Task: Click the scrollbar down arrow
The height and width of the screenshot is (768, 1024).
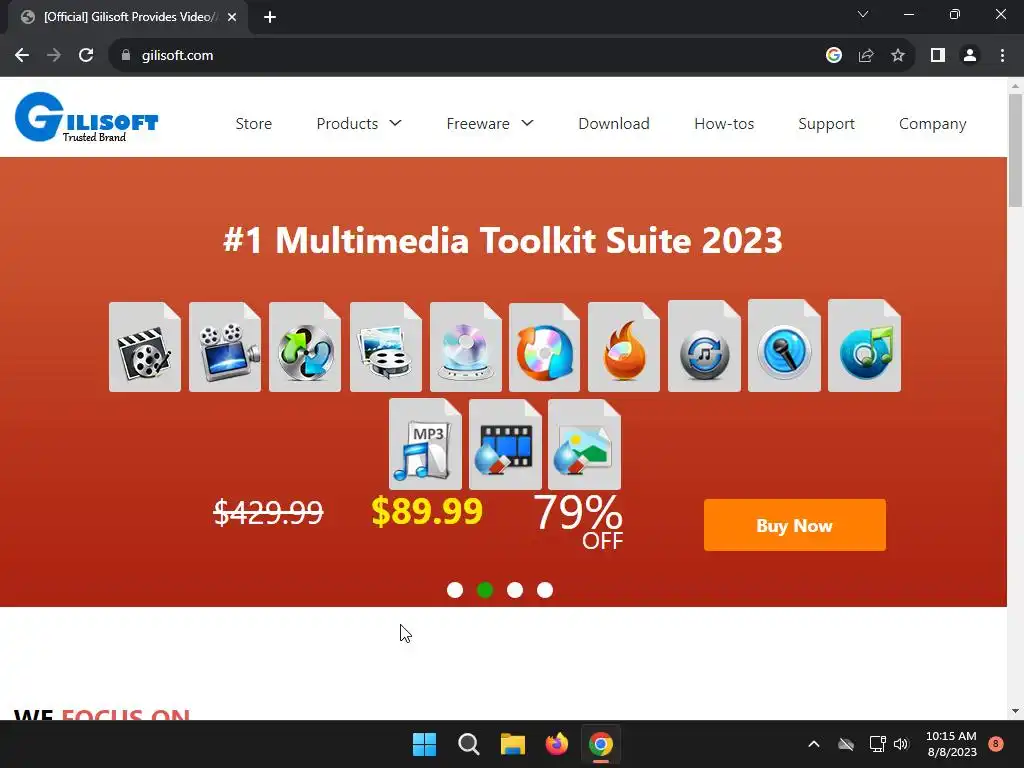Action: tap(1016, 712)
